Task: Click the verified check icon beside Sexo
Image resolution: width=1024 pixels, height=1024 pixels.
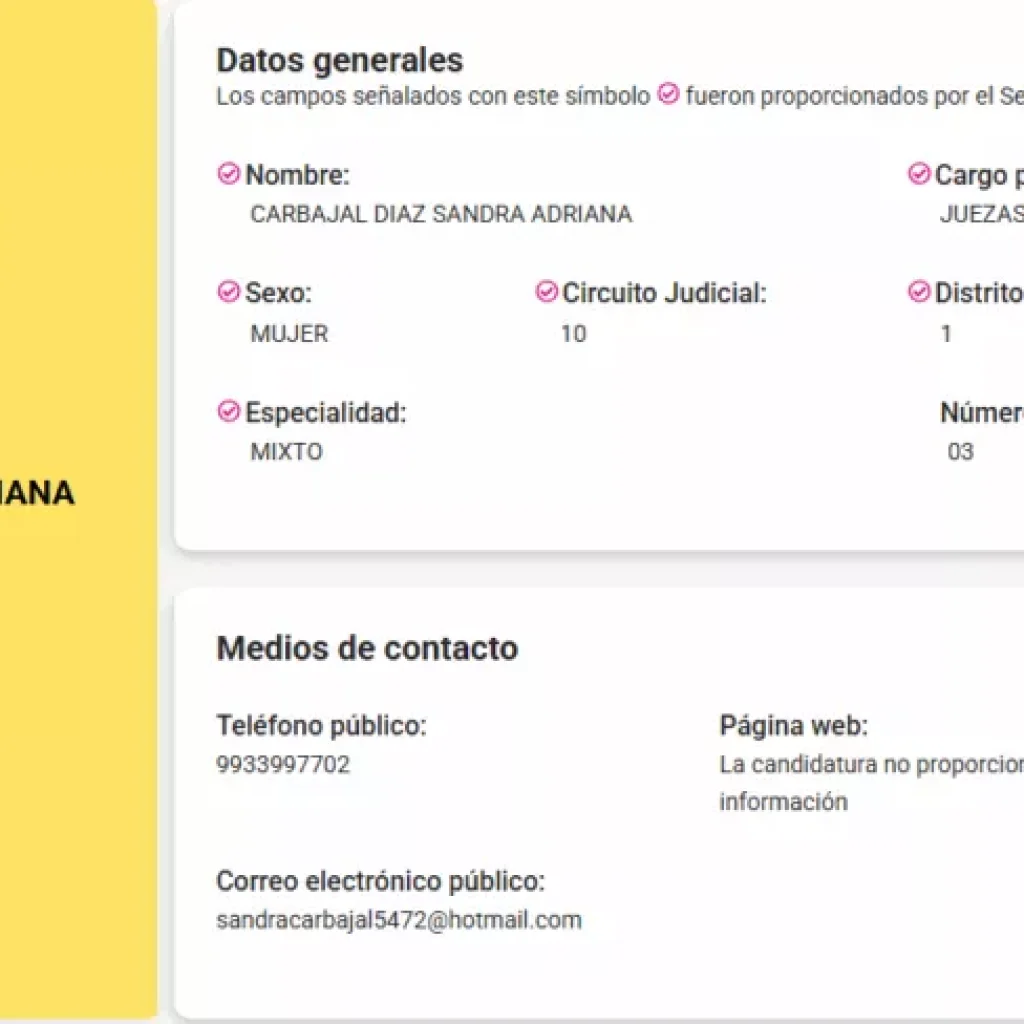Action: click(229, 292)
